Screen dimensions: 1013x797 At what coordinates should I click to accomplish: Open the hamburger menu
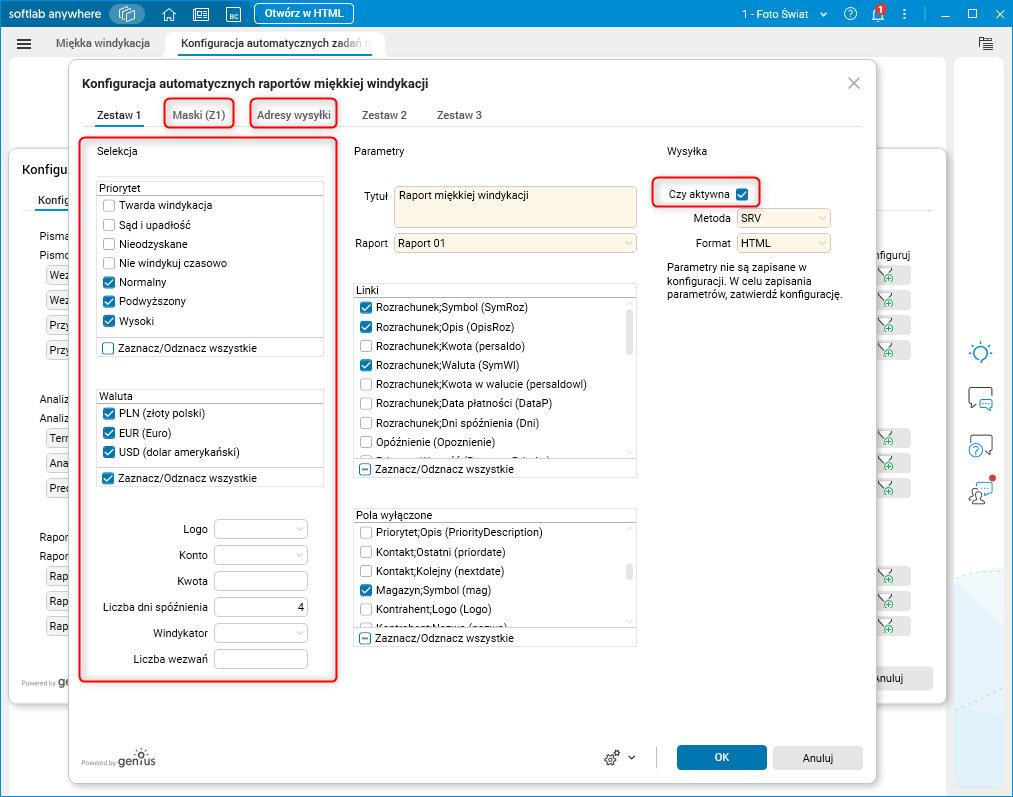(x=24, y=44)
